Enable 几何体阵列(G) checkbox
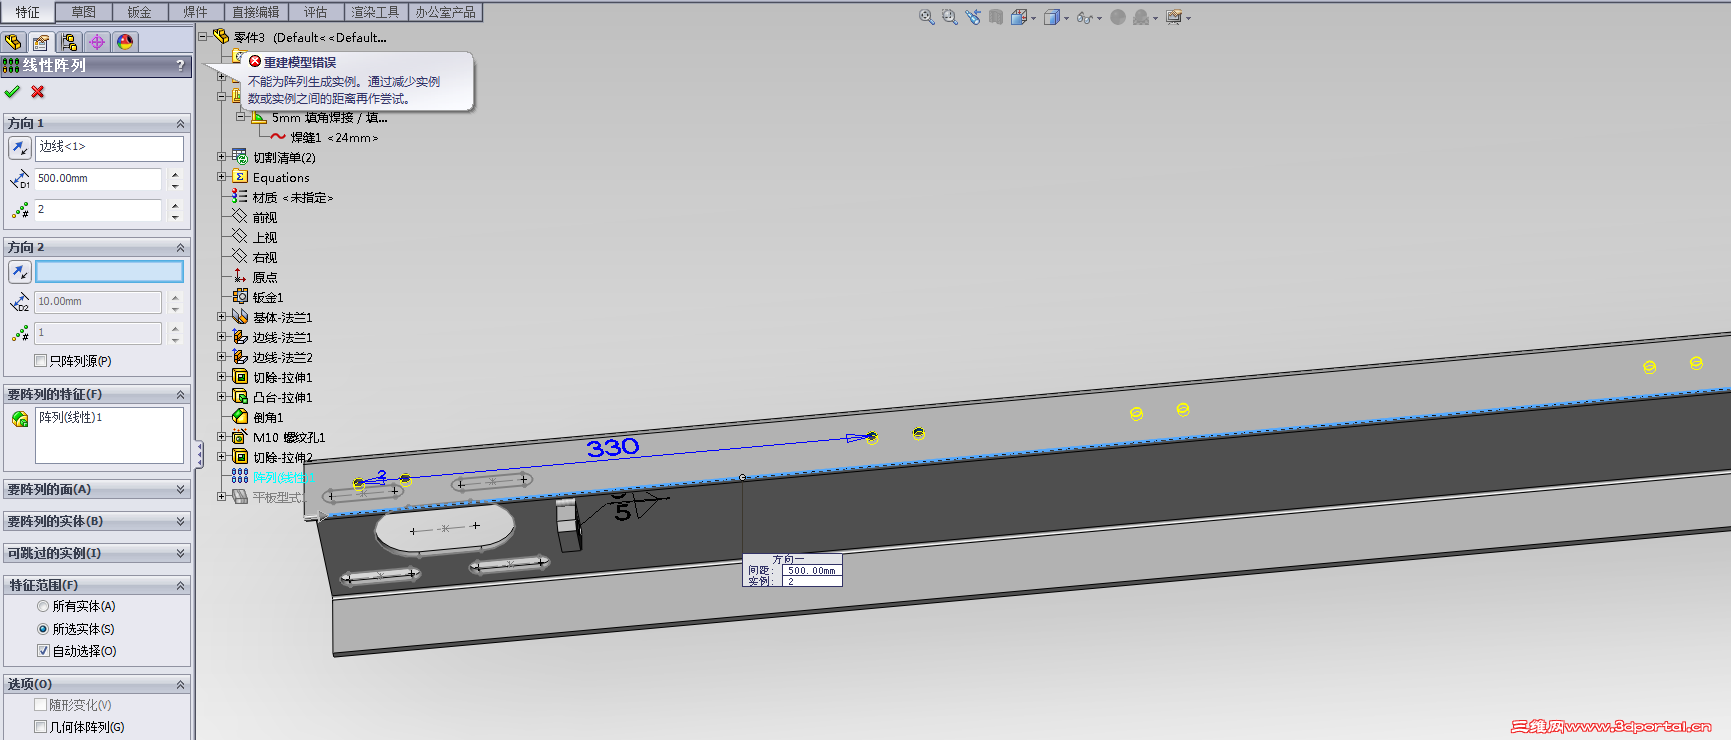This screenshot has width=1731, height=740. (41, 727)
